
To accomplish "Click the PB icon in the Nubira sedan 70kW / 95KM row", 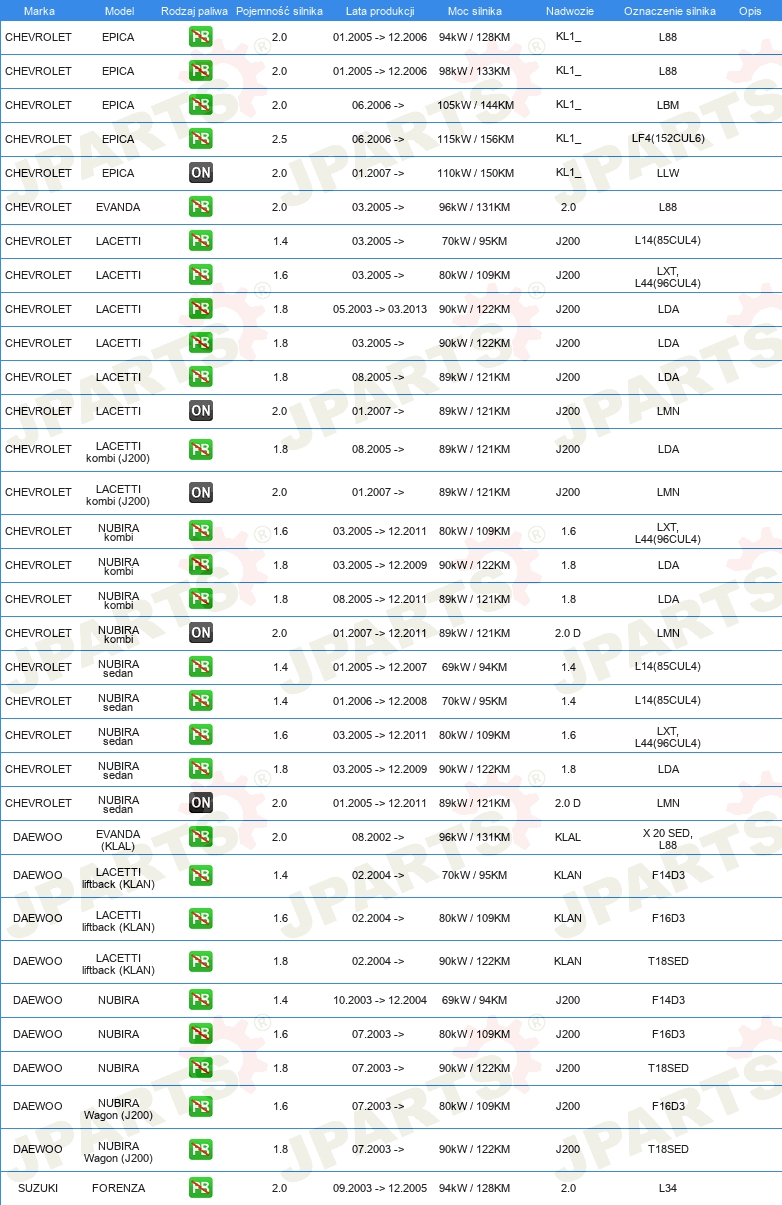I will (200, 701).
